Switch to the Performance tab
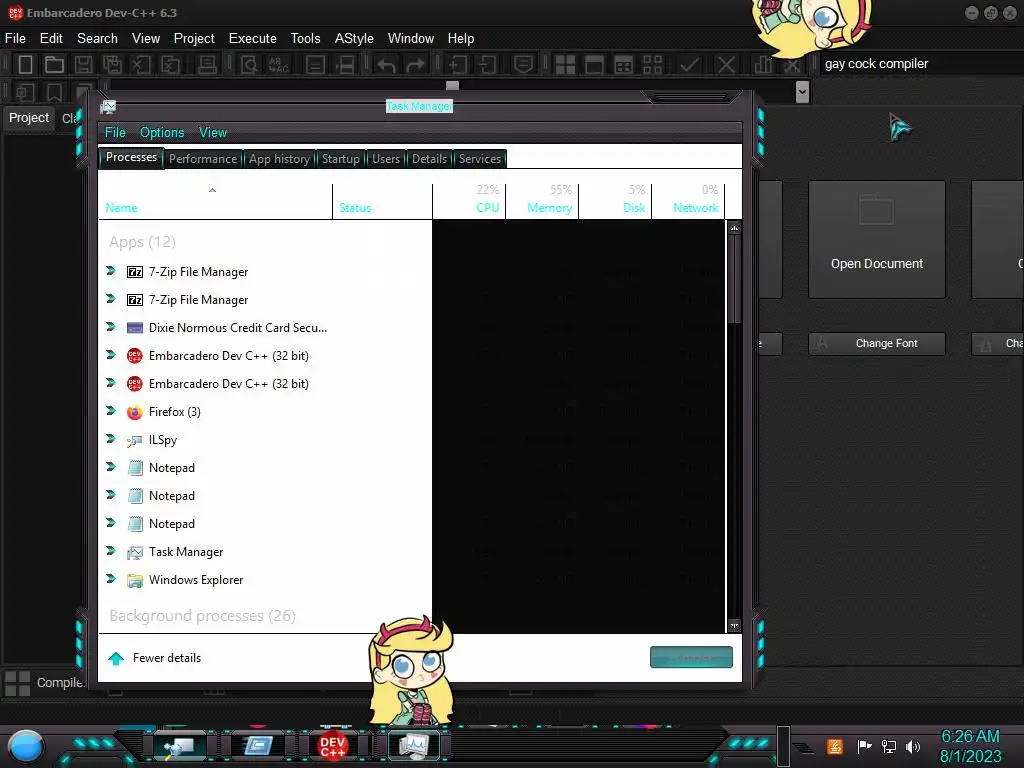This screenshot has height=768, width=1024. pyautogui.click(x=203, y=159)
